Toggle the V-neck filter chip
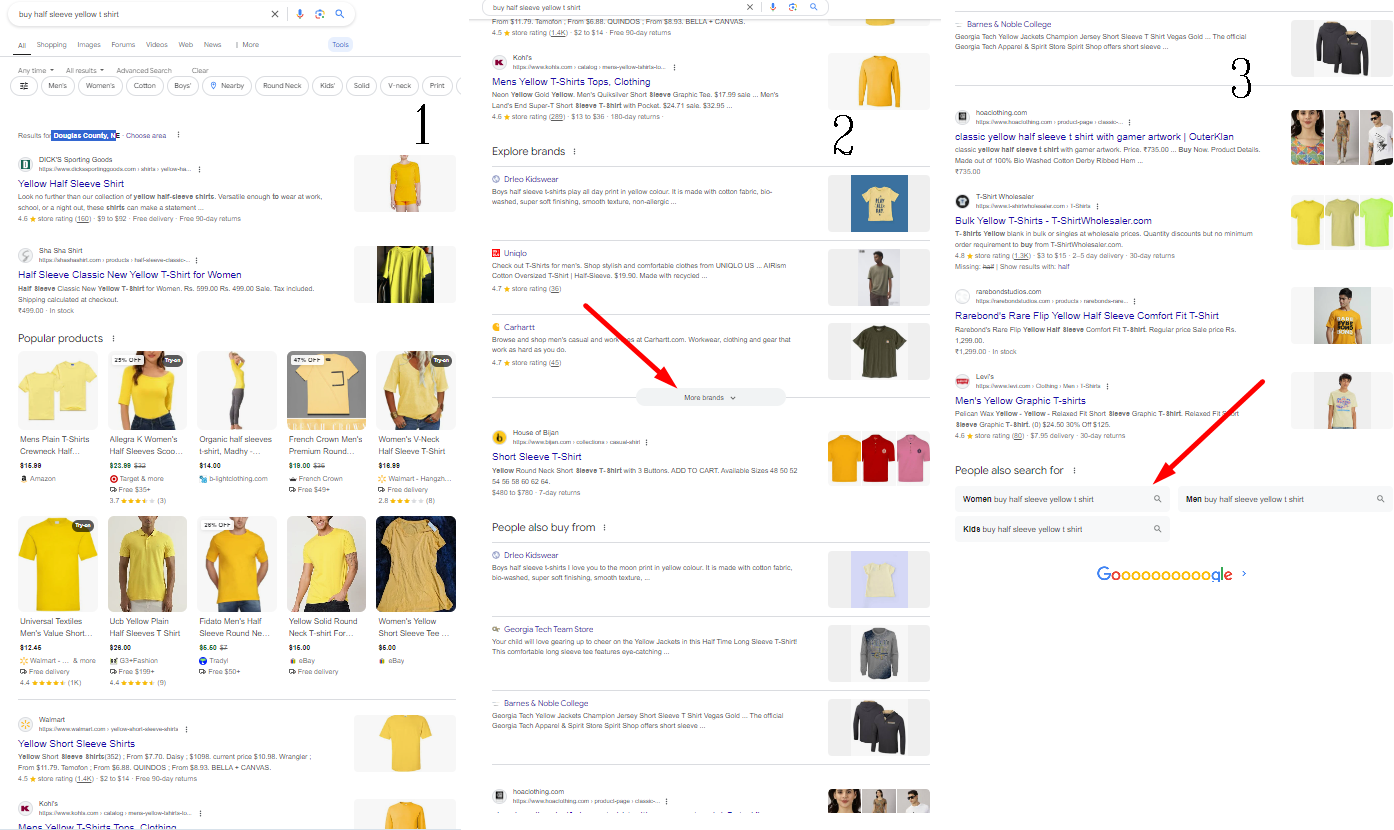The image size is (1394, 830). coord(400,86)
